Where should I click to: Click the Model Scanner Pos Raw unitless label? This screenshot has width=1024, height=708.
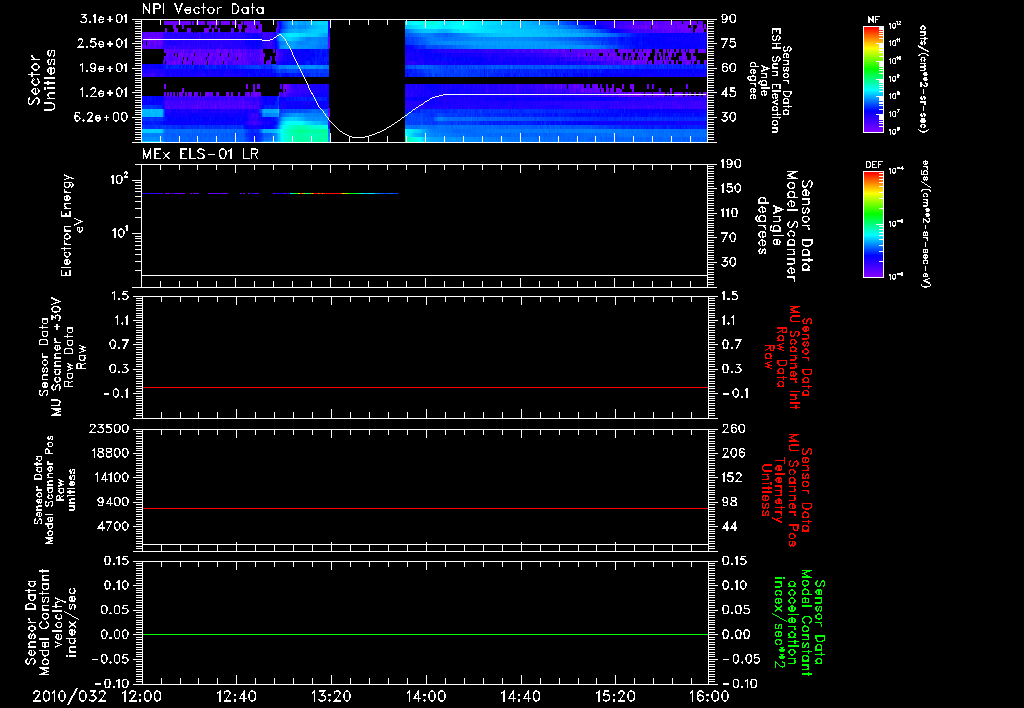point(54,490)
